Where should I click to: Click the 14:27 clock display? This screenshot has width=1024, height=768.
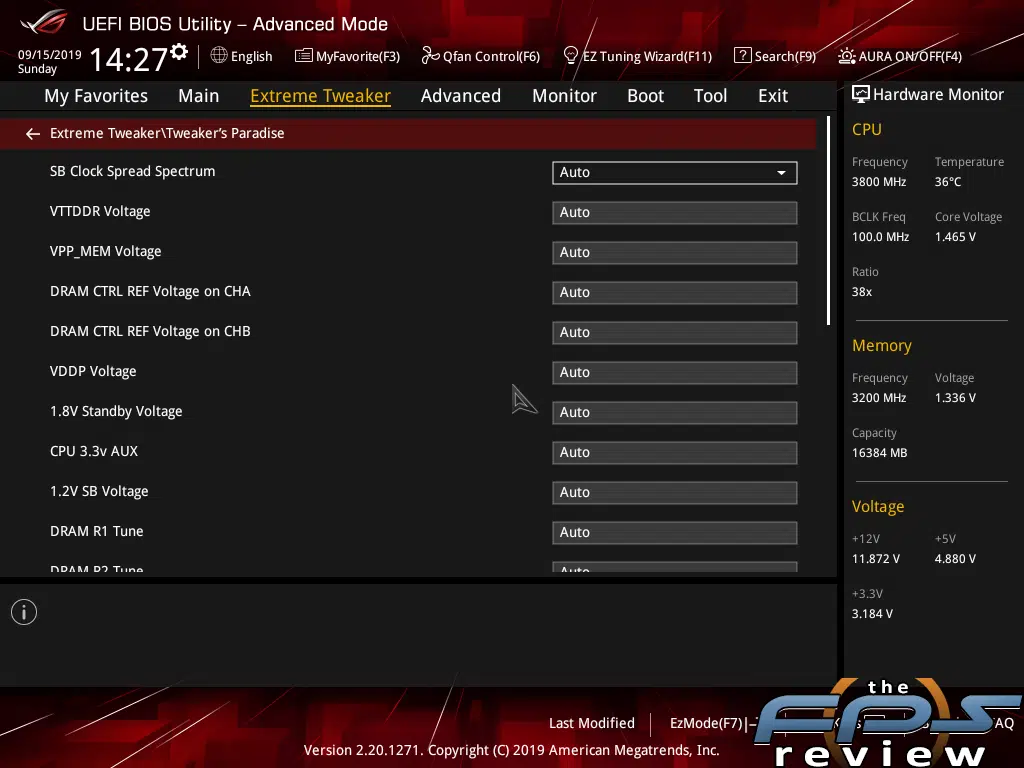point(129,59)
